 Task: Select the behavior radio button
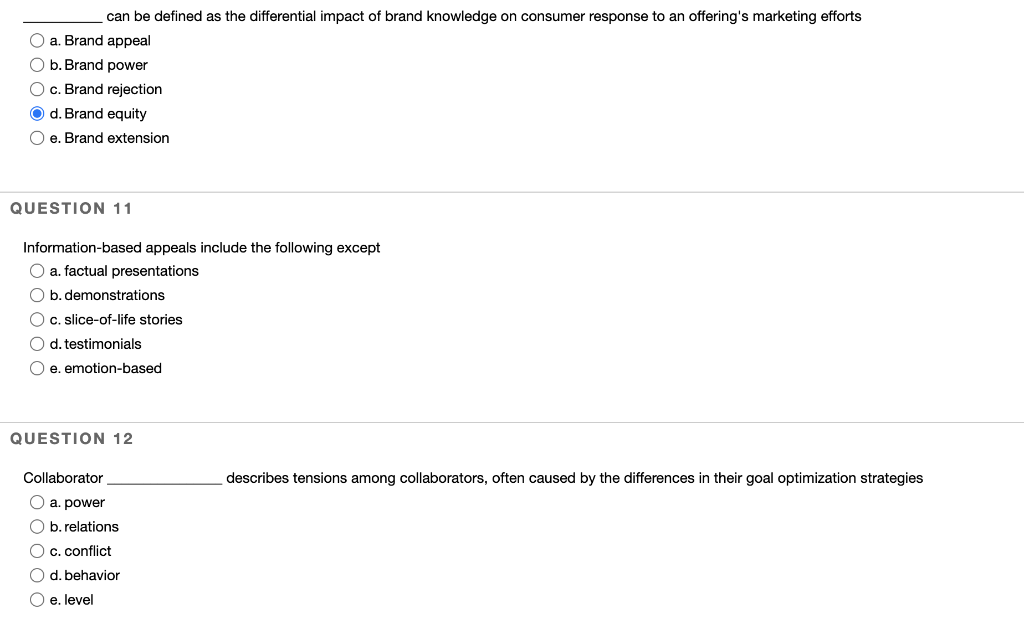pyautogui.click(x=37, y=575)
